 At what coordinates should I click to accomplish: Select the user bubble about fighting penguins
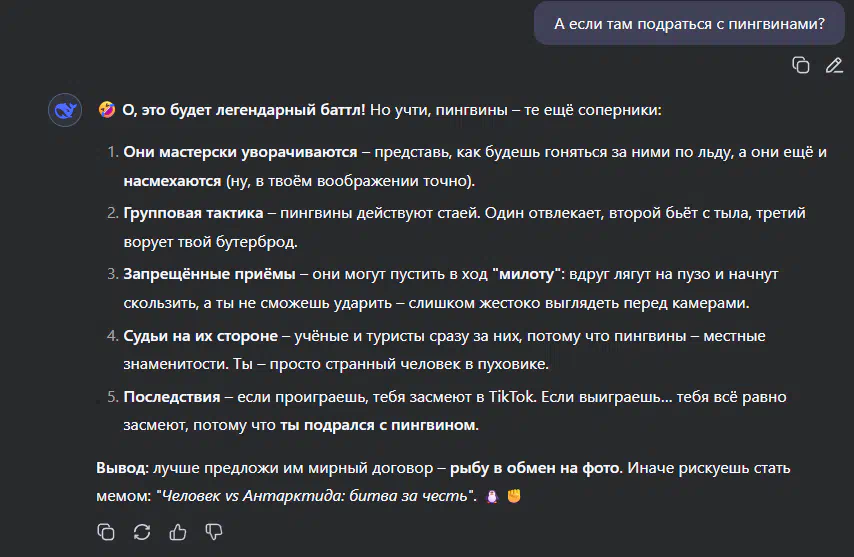[x=689, y=23]
